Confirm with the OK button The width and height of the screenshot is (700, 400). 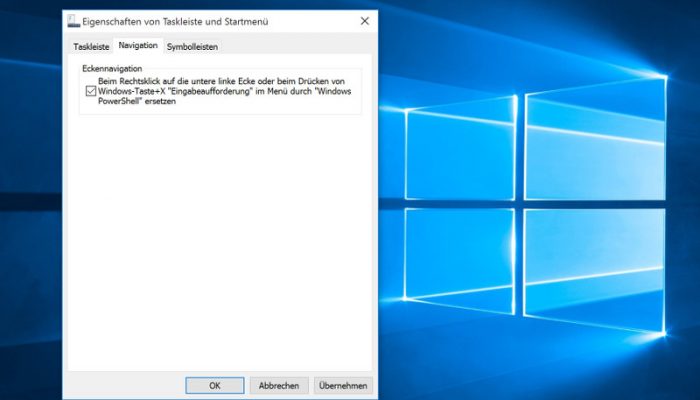tap(215, 385)
